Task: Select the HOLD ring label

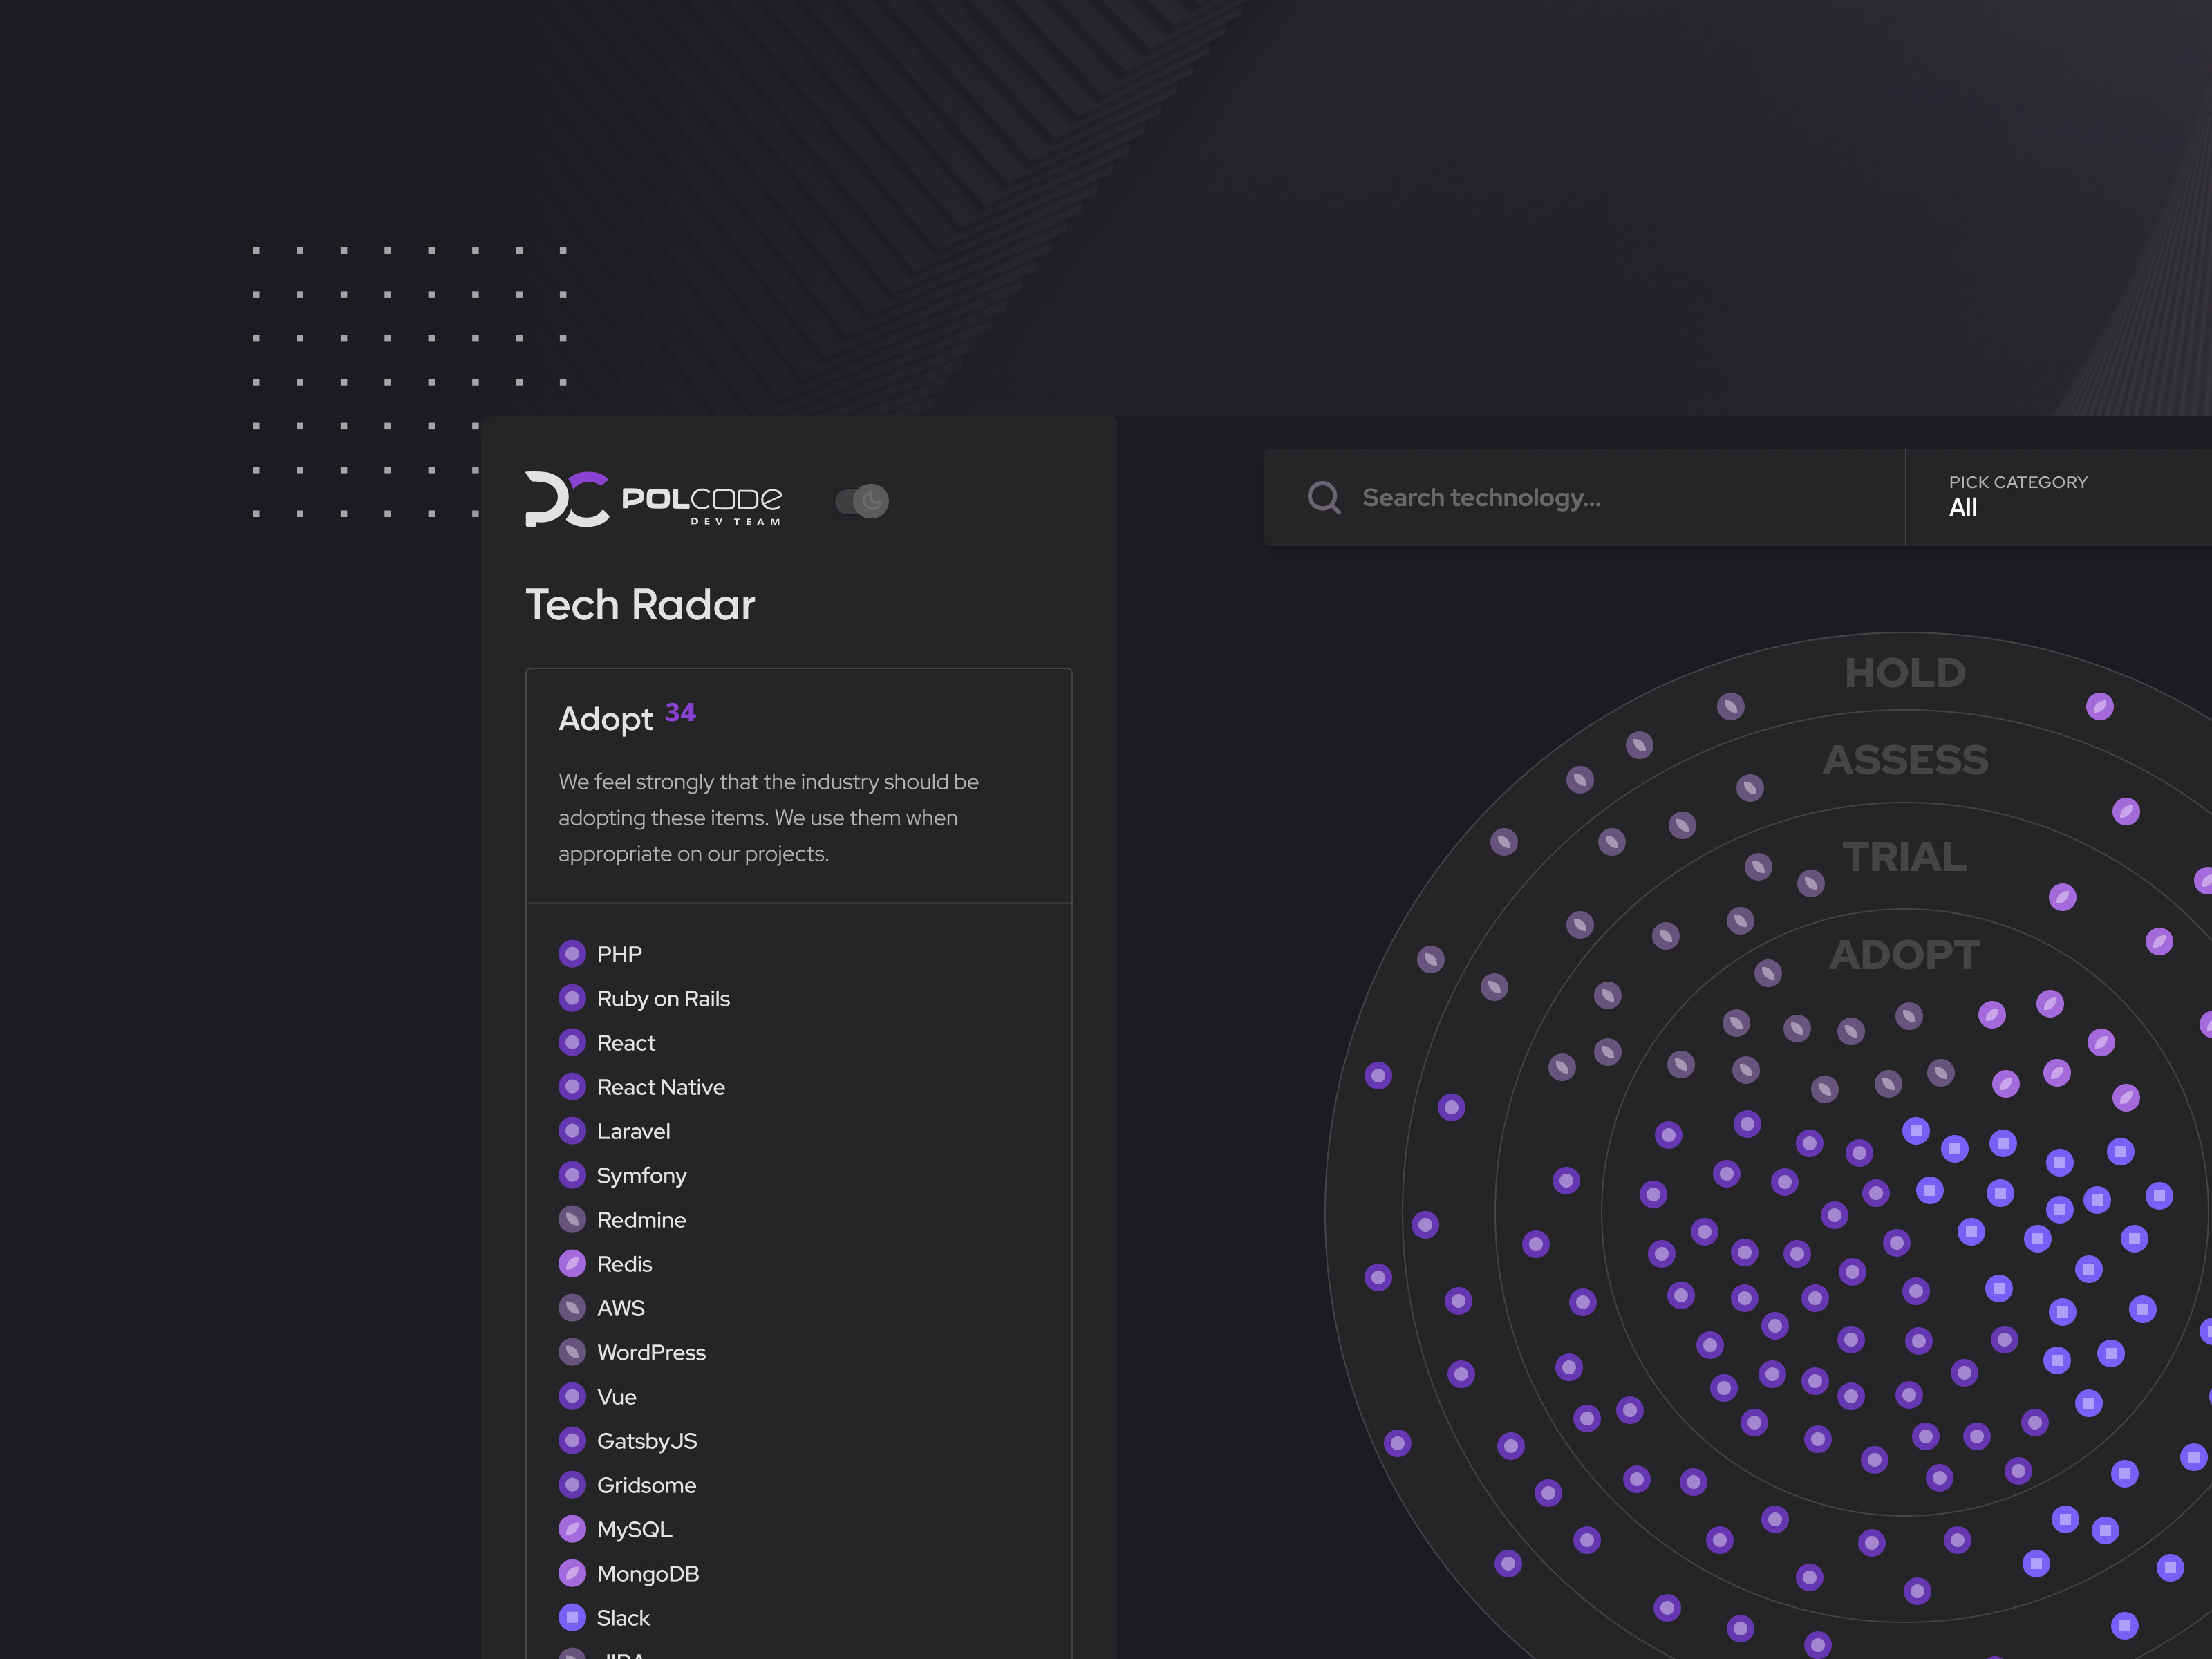Action: 1905,673
